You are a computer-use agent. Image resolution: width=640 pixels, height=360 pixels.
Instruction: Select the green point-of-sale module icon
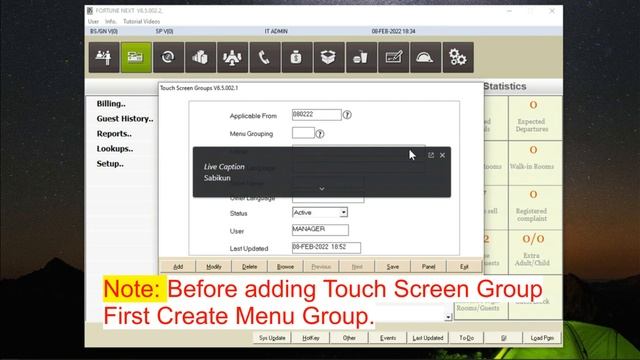[x=136, y=58]
